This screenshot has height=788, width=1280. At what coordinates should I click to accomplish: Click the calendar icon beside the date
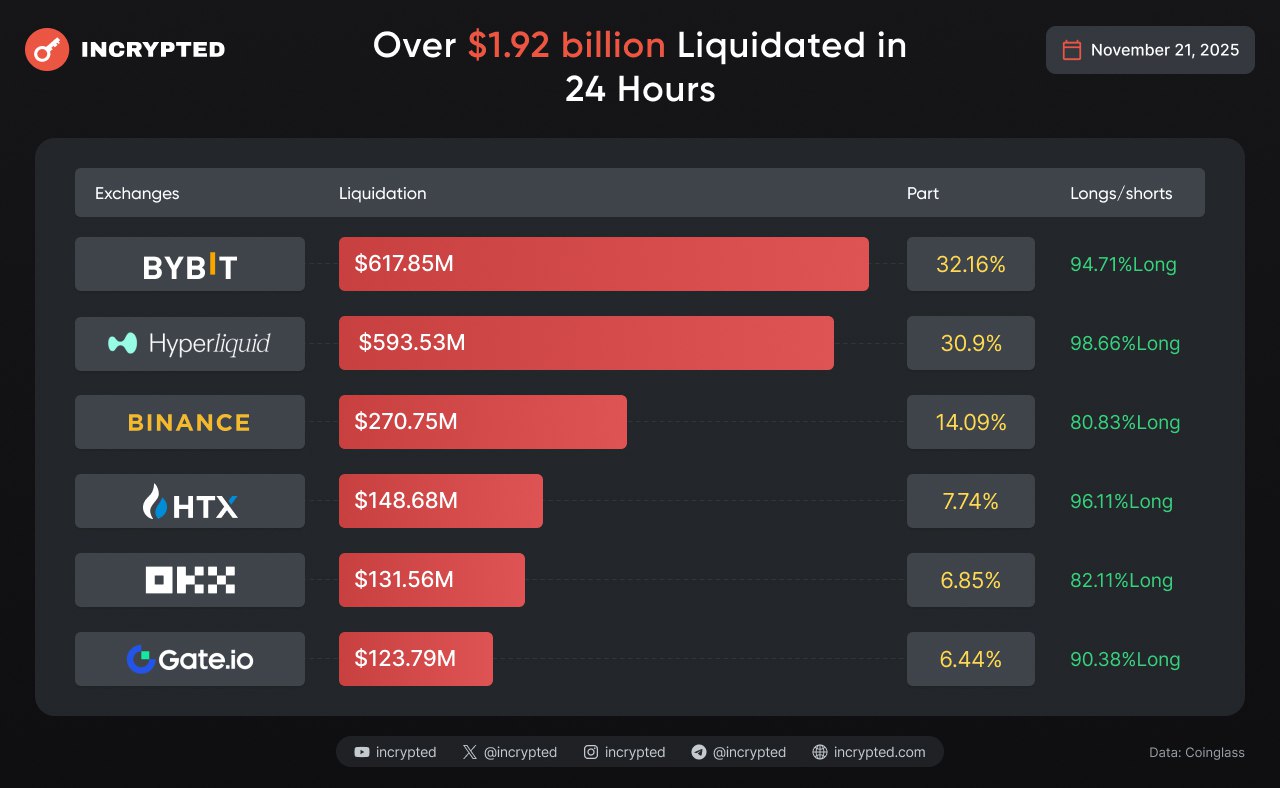coord(1071,50)
